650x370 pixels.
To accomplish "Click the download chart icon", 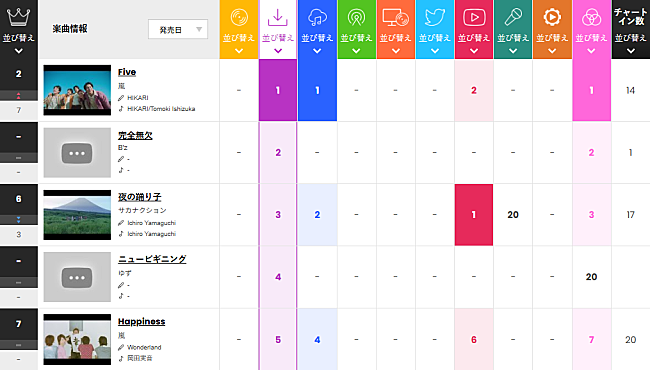I will [x=278, y=17].
